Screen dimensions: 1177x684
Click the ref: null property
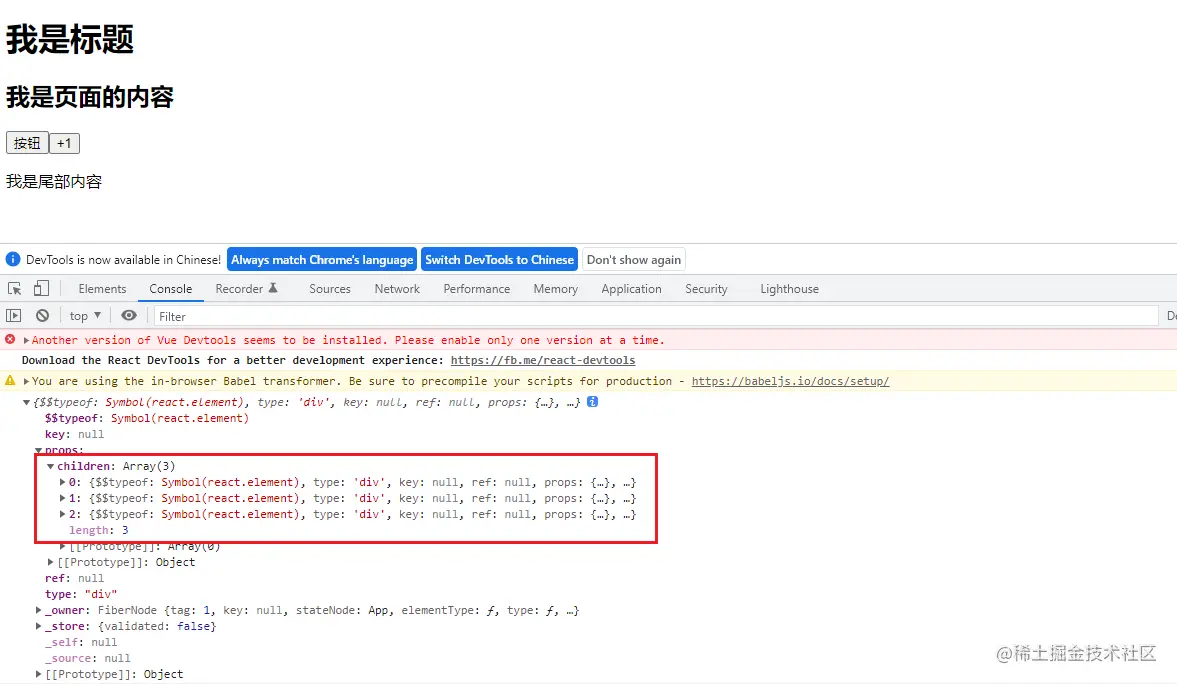point(74,578)
